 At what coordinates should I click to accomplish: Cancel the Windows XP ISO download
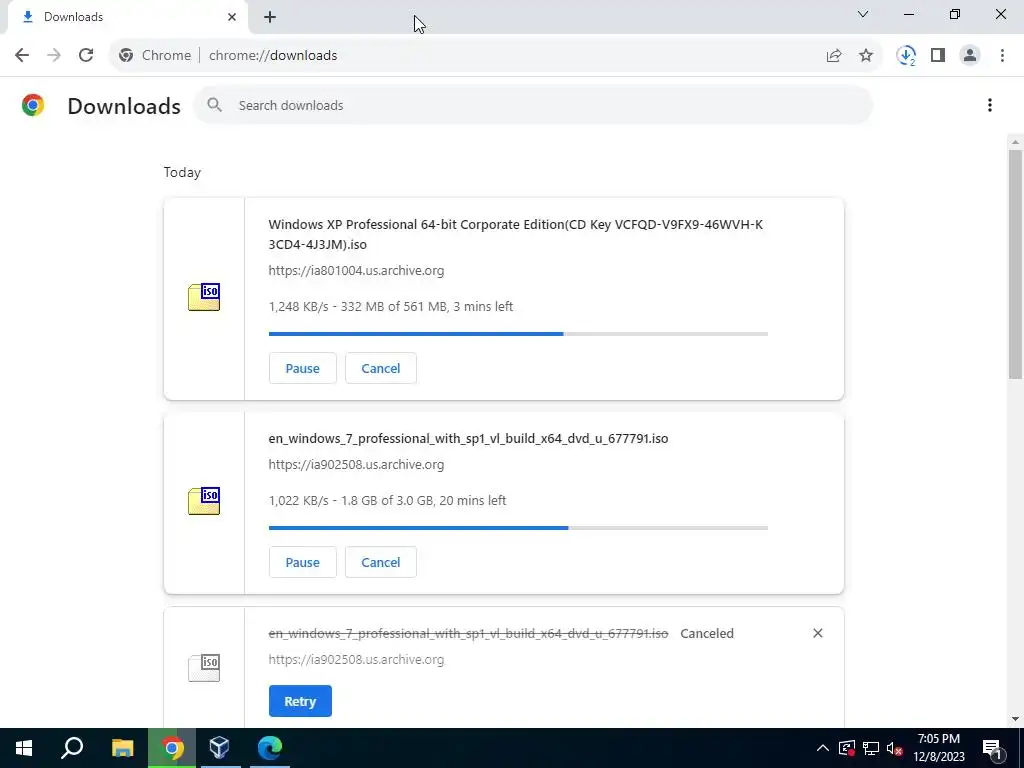pyautogui.click(x=381, y=368)
